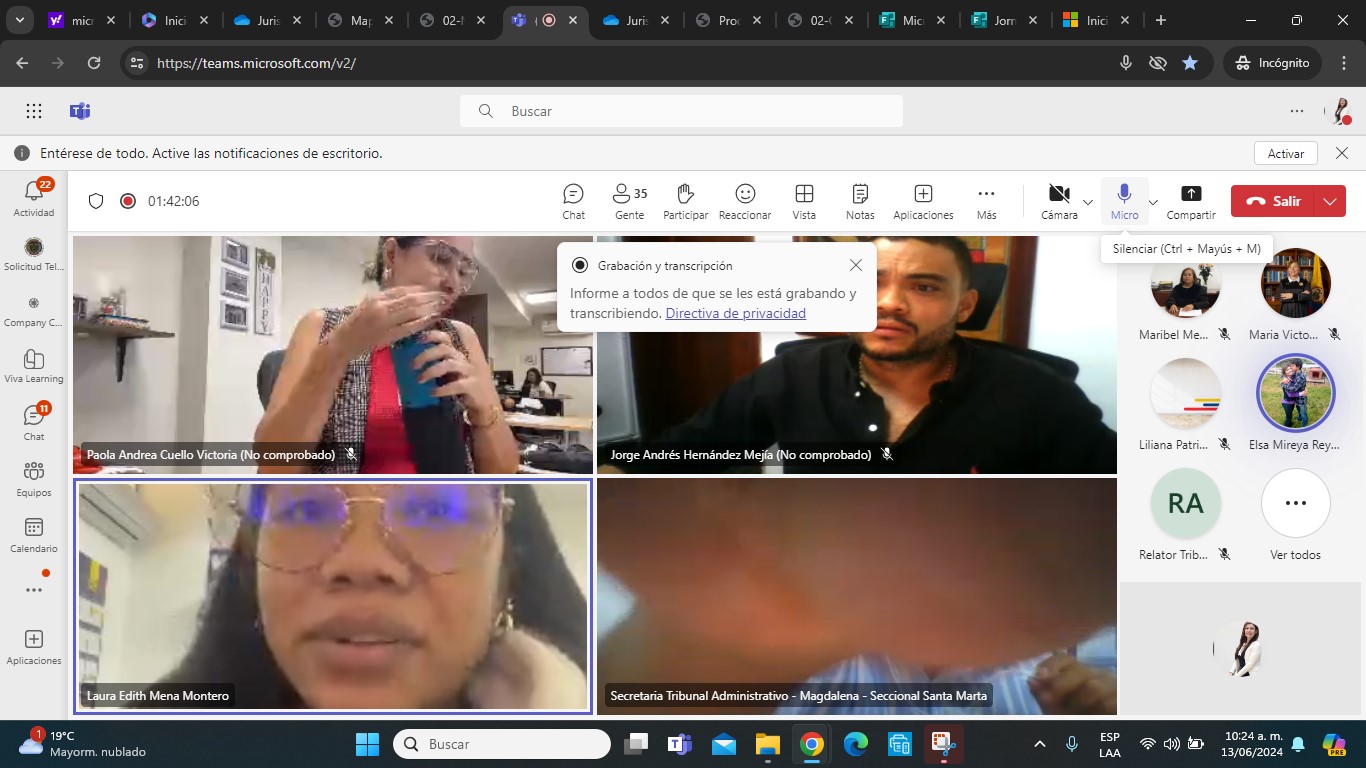Screen dimensions: 1366x768
Task: Raise hand with Participar button
Action: tap(685, 201)
